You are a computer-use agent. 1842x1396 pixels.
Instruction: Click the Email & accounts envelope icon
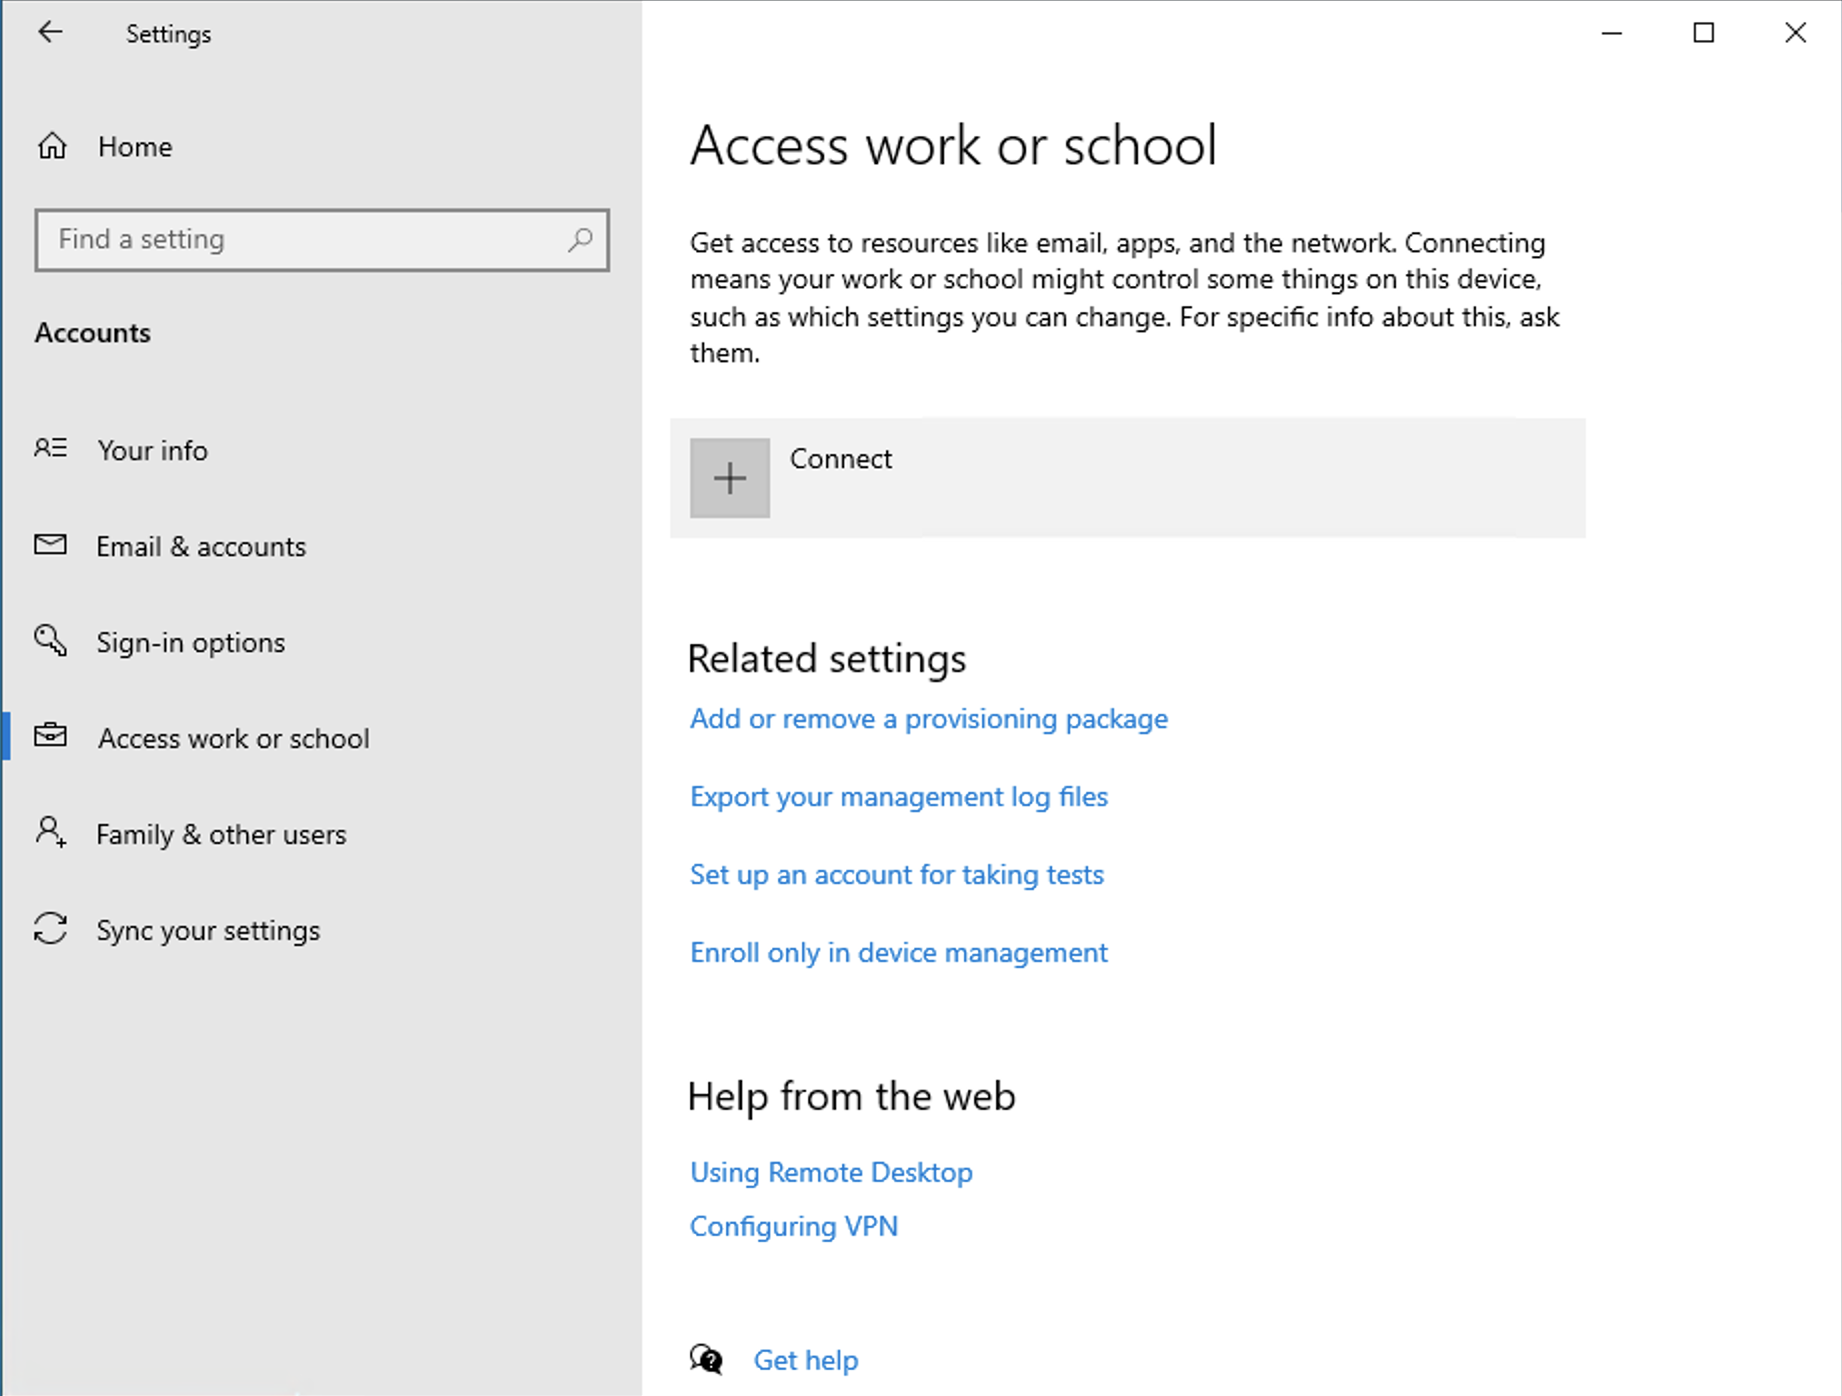pyautogui.click(x=51, y=545)
